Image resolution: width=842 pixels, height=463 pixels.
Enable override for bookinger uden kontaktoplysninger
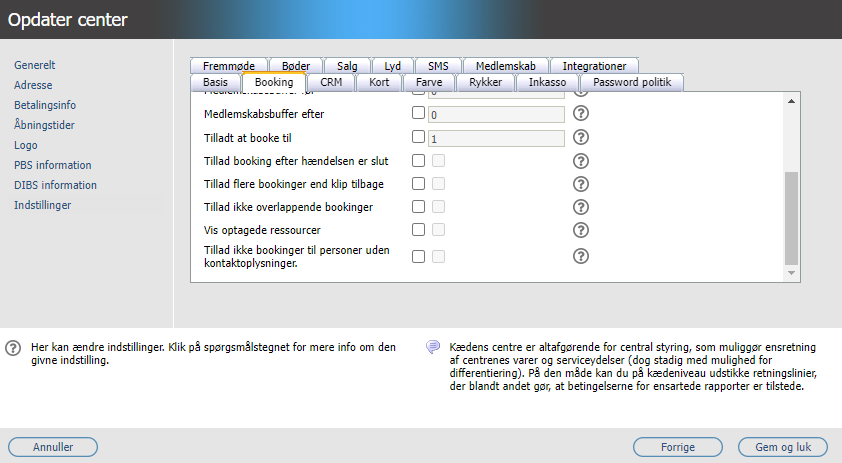tap(418, 257)
